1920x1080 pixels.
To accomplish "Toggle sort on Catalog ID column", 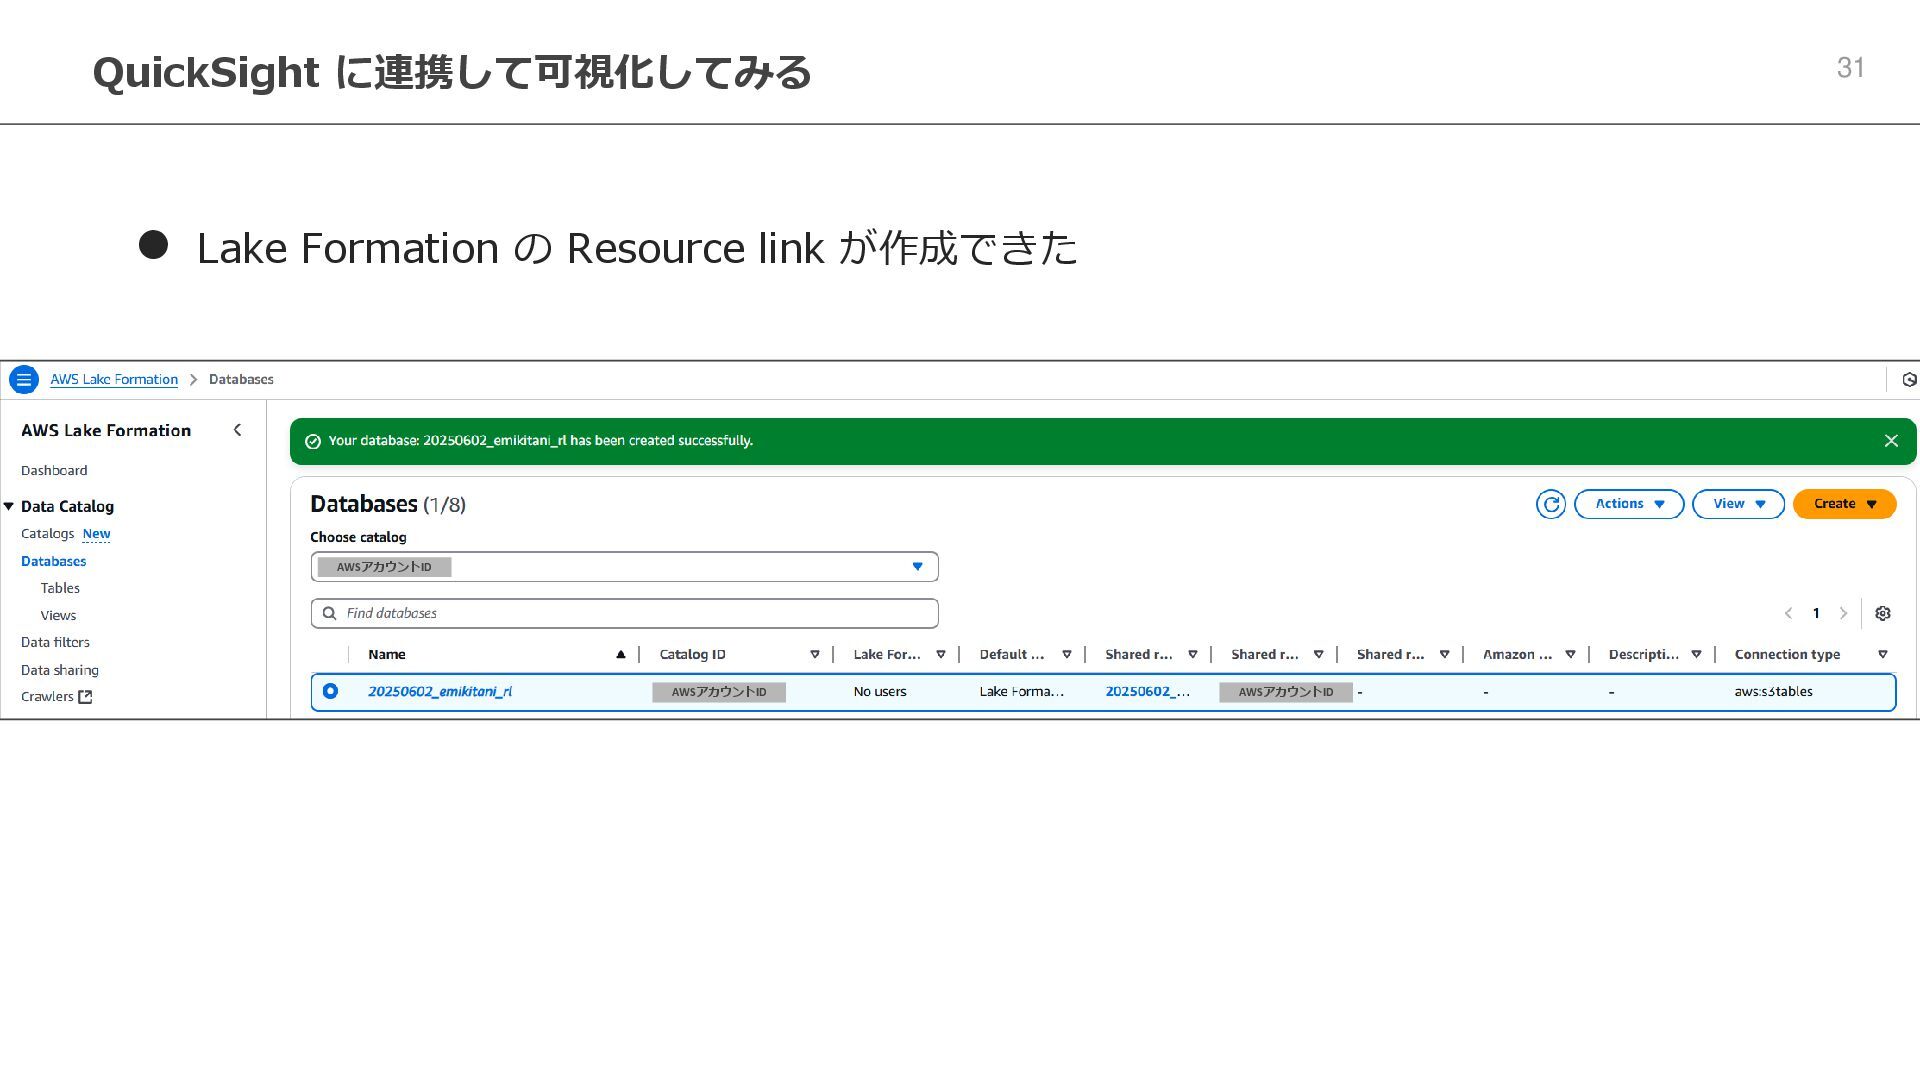I will [x=814, y=655].
